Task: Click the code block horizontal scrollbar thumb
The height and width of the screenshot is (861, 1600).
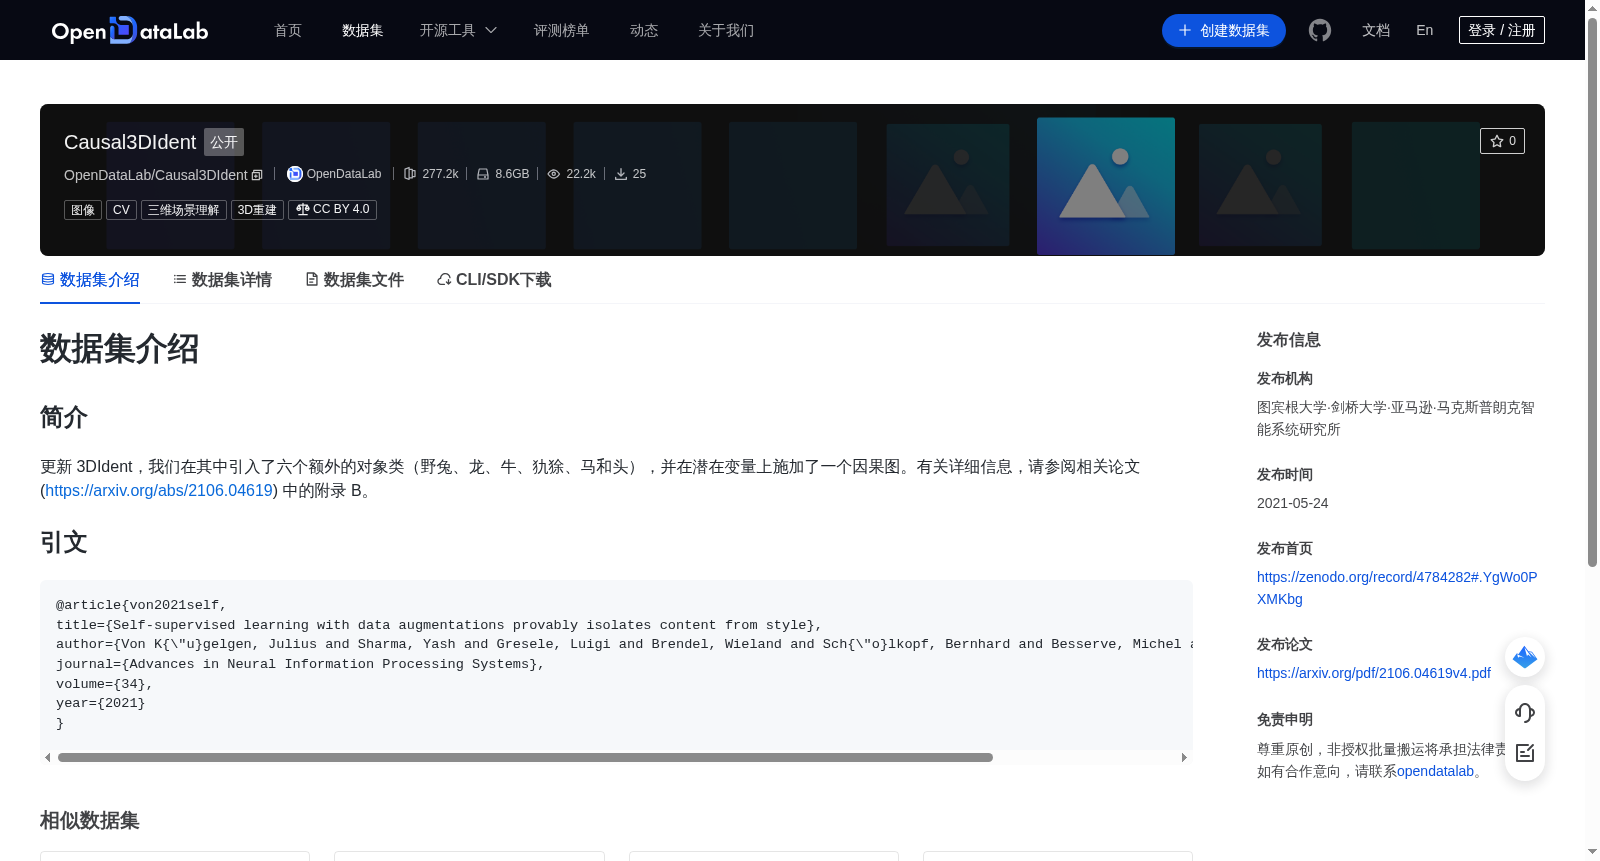Action: [525, 758]
